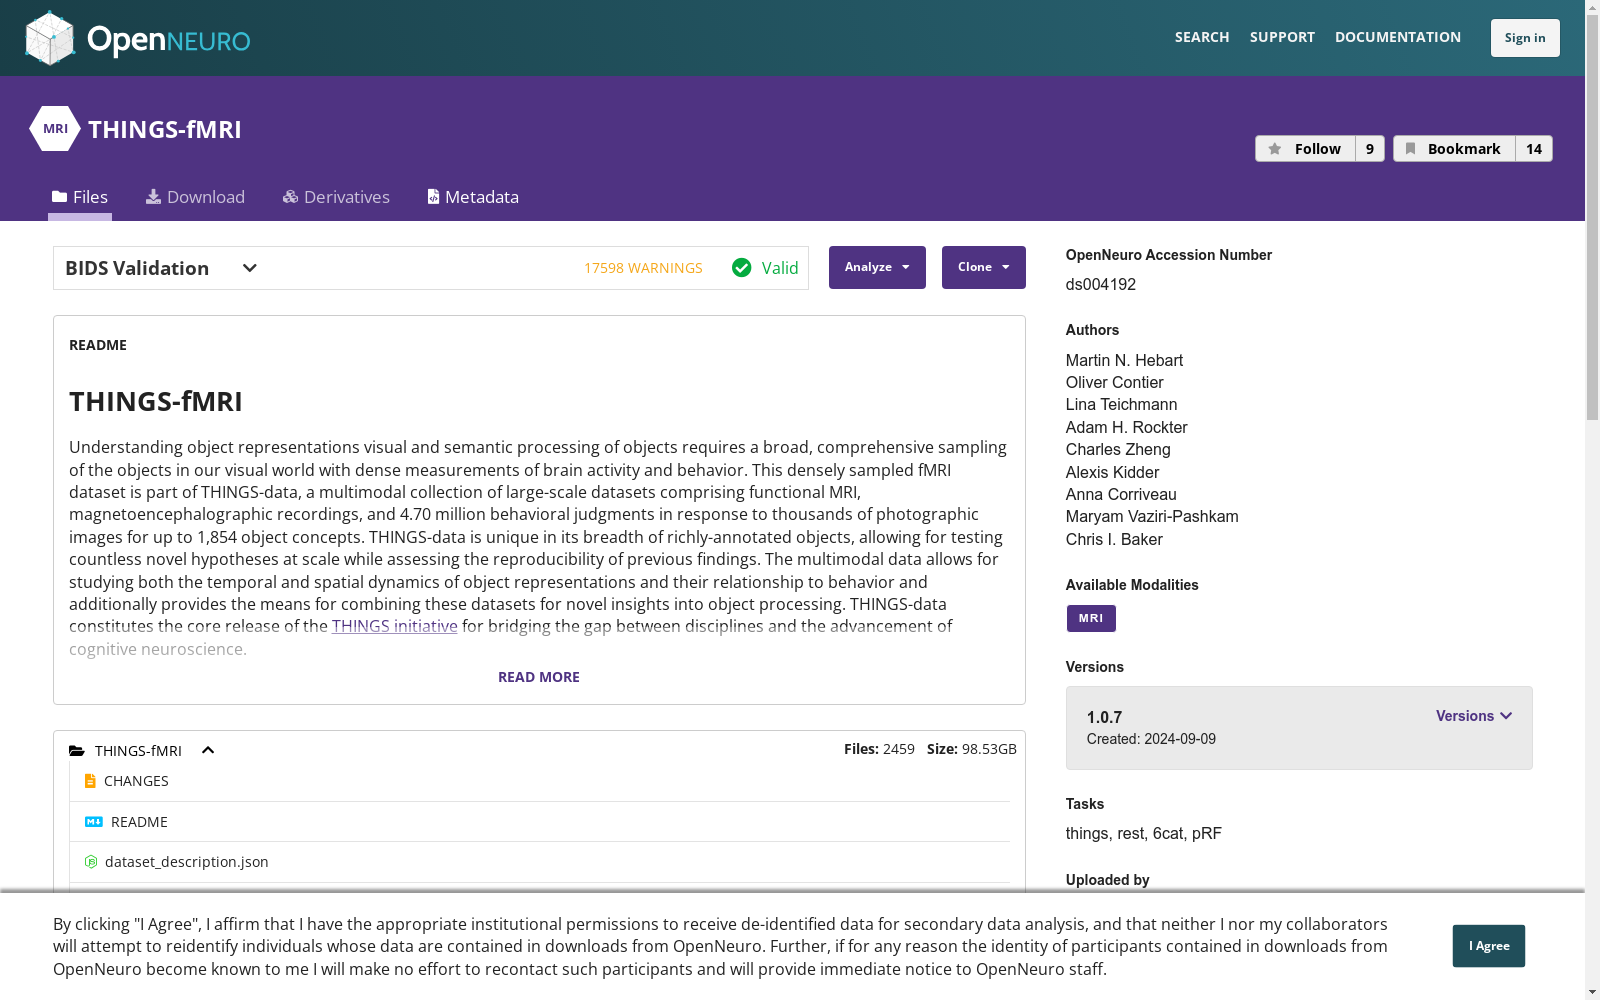
Task: Click the star icon on Follow
Action: (x=1275, y=149)
